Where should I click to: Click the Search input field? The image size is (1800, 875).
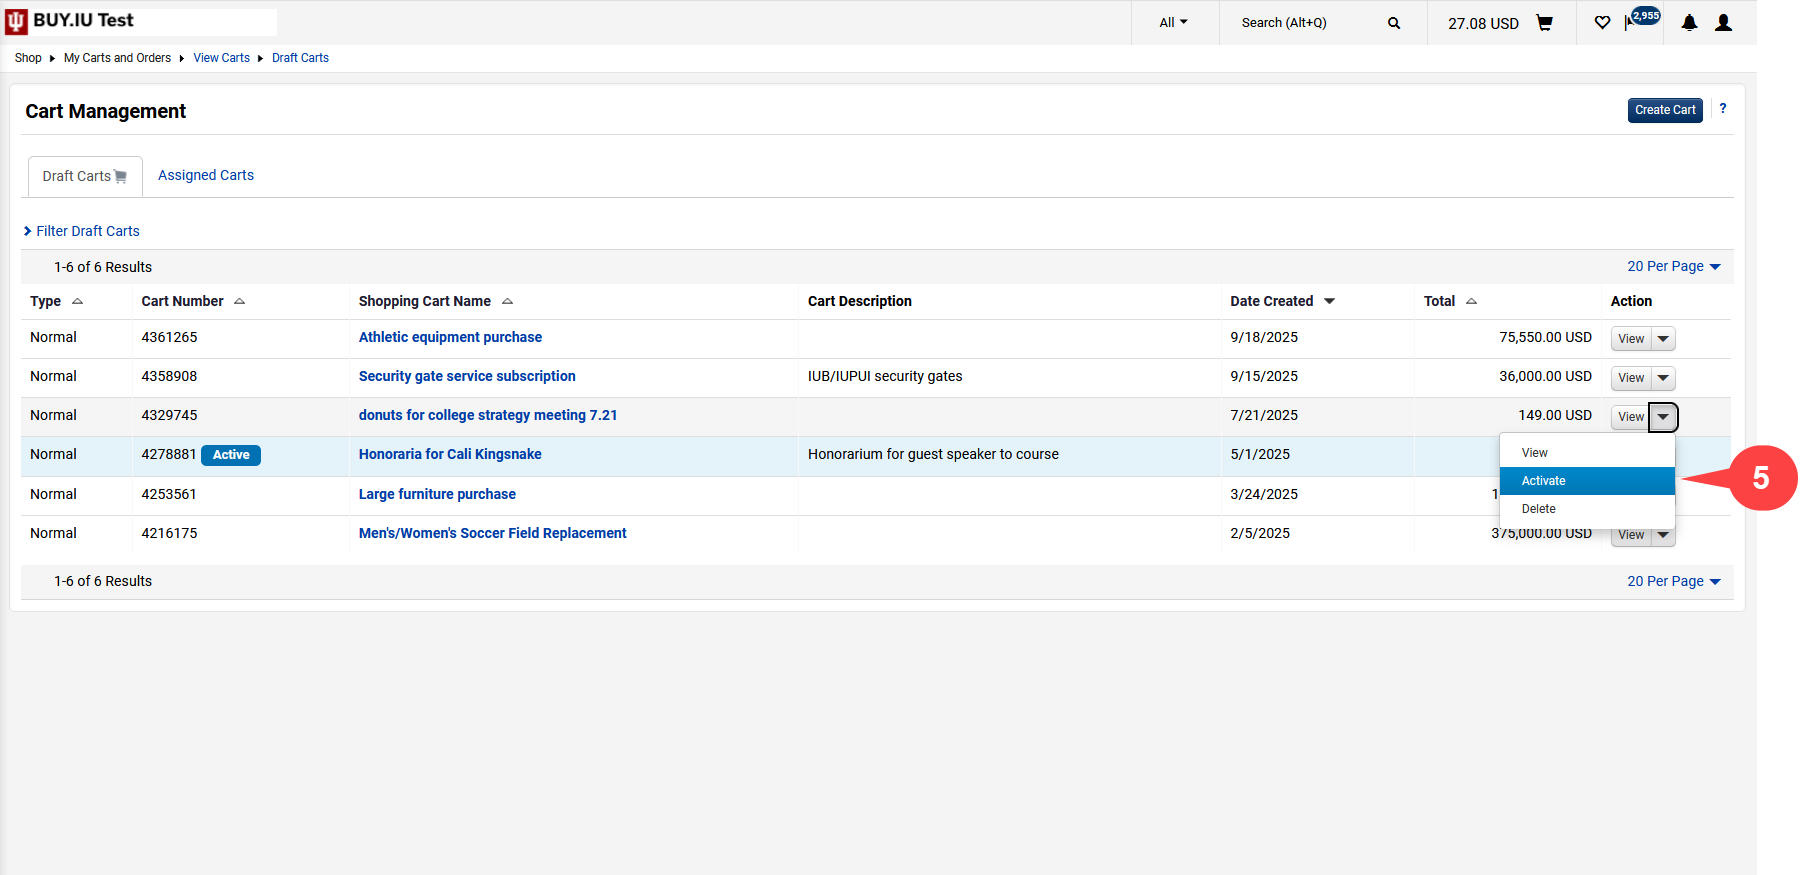coord(1305,23)
